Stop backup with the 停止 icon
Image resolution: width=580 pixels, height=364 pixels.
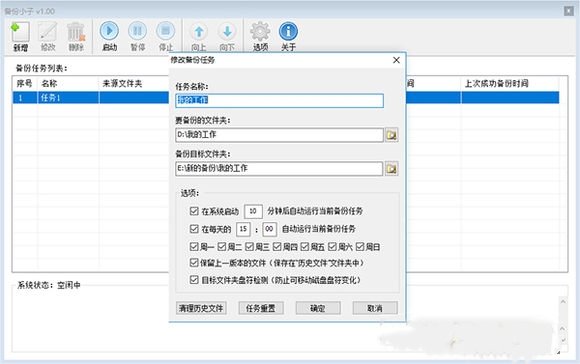pos(166,36)
